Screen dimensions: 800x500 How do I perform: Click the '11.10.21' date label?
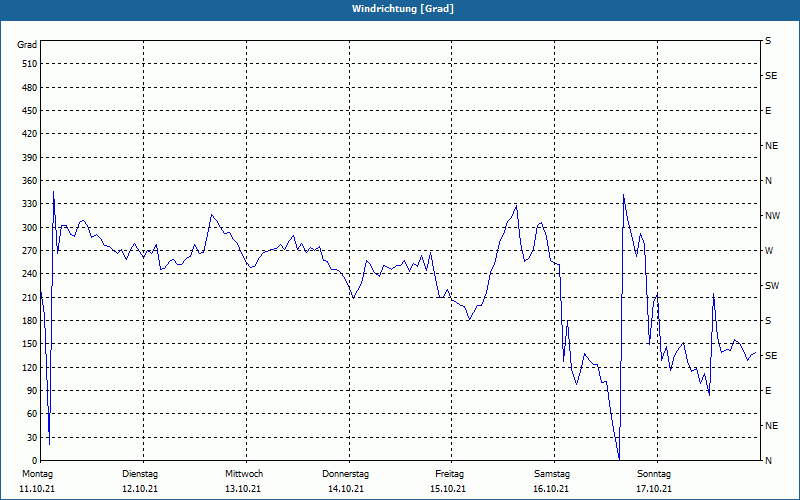click(37, 489)
